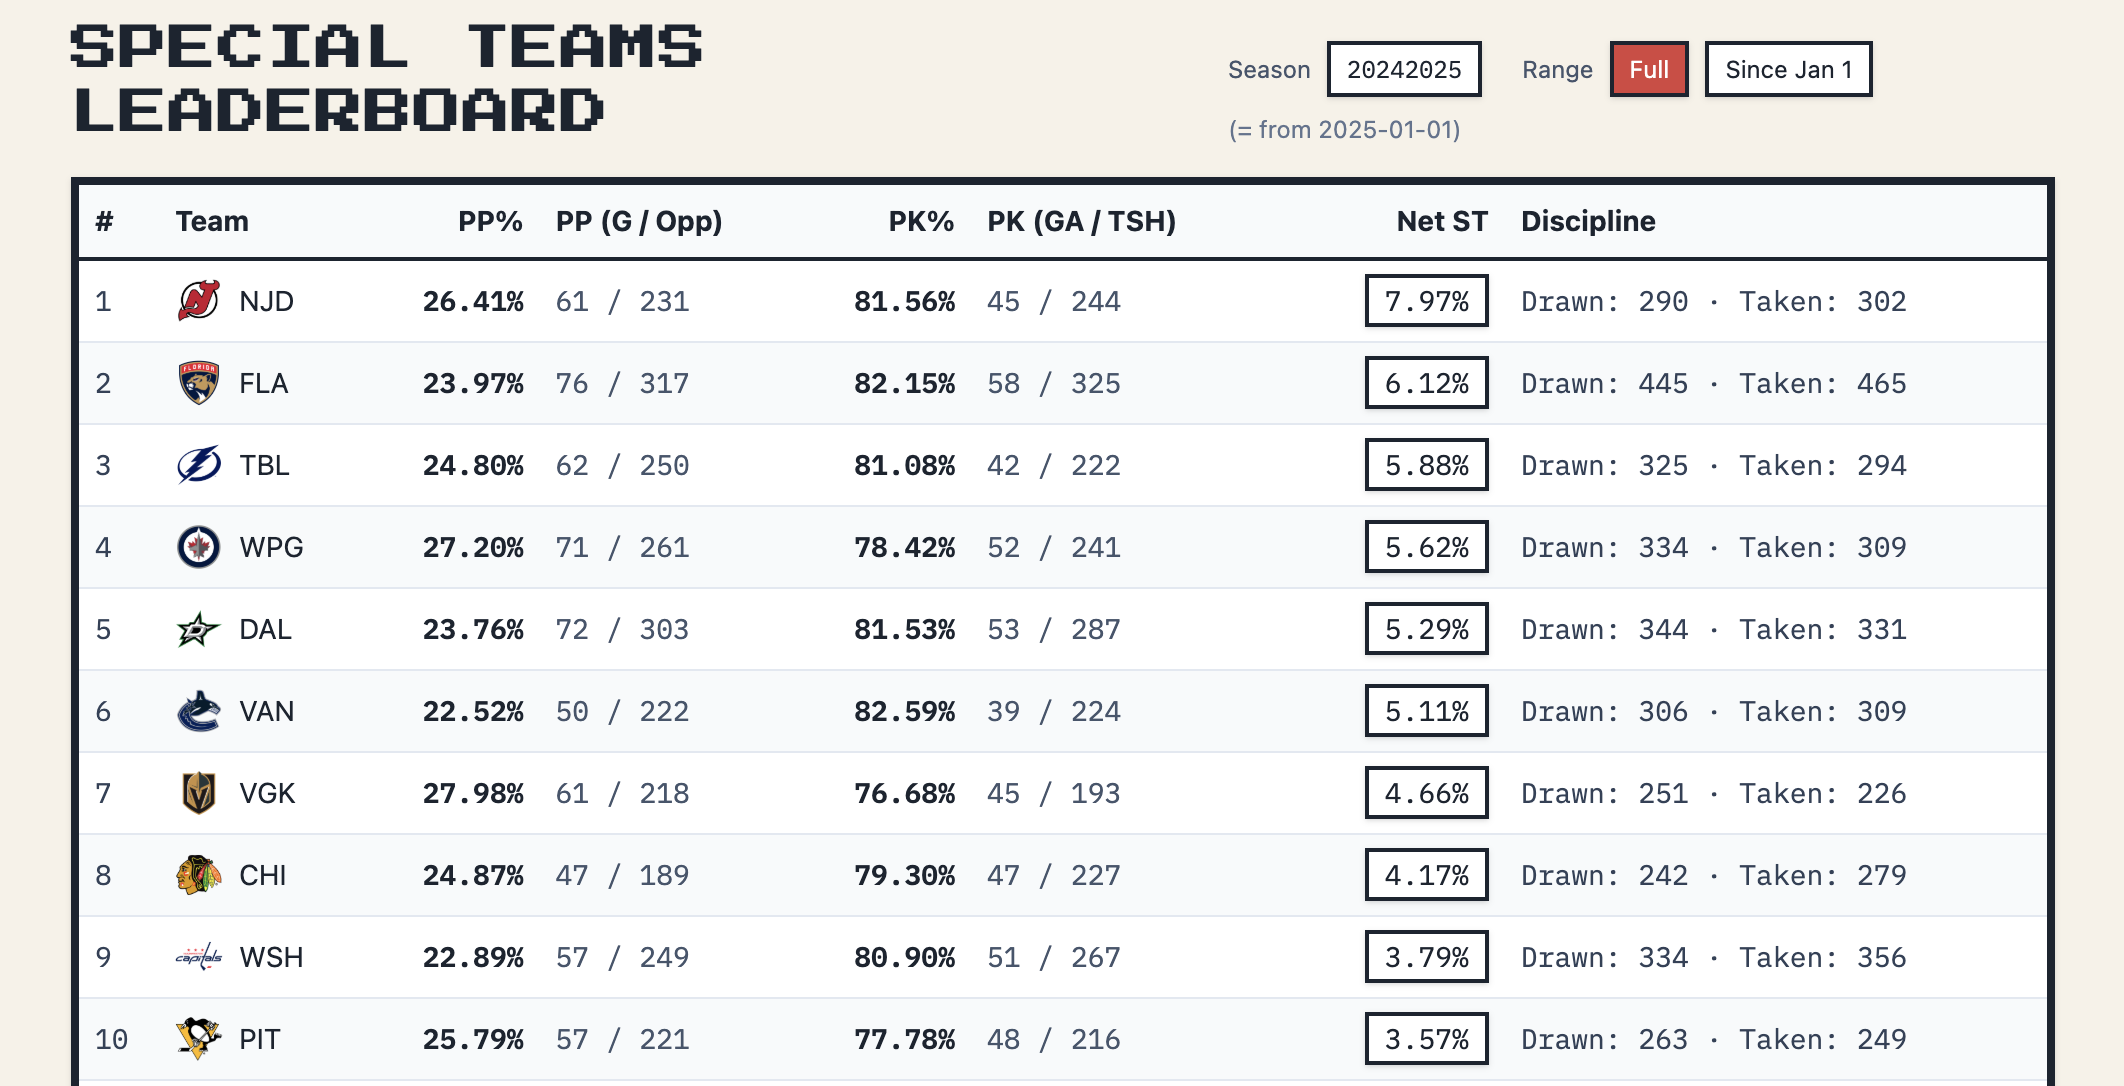Screen dimensions: 2124x1086
Task: Sort table by PK% column header
Action: pyautogui.click(x=920, y=221)
